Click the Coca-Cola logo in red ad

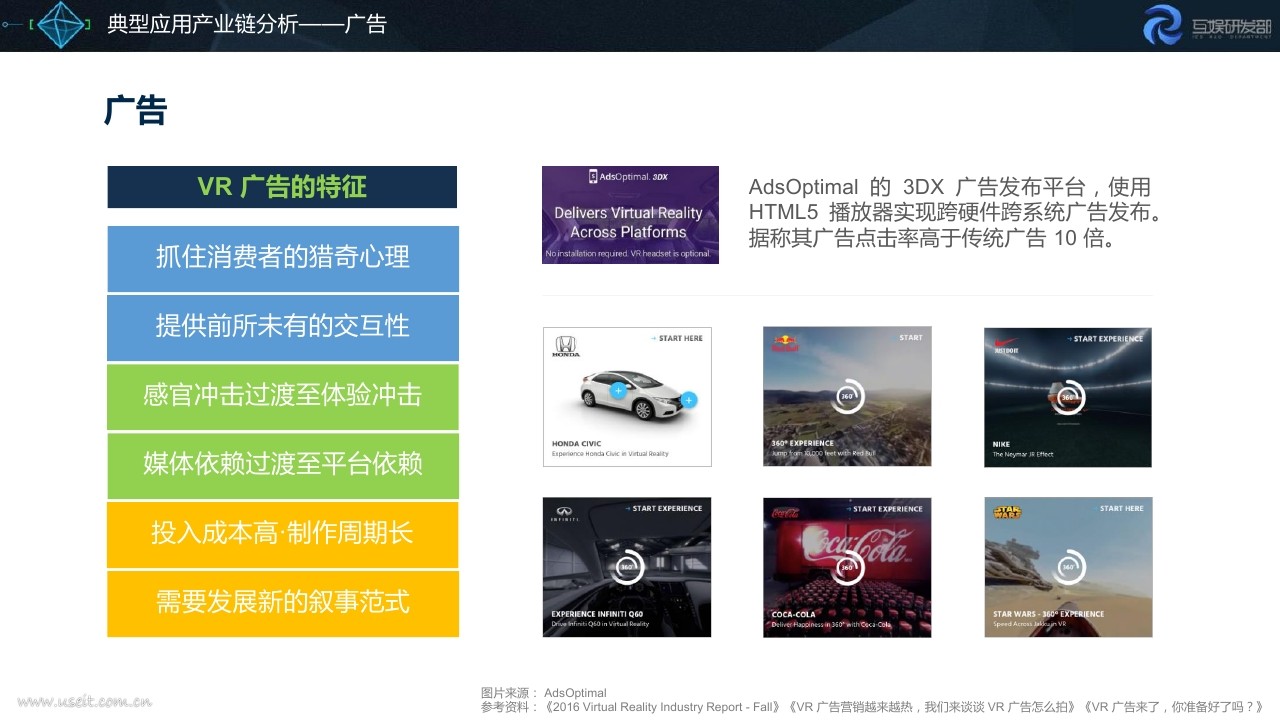(785, 513)
